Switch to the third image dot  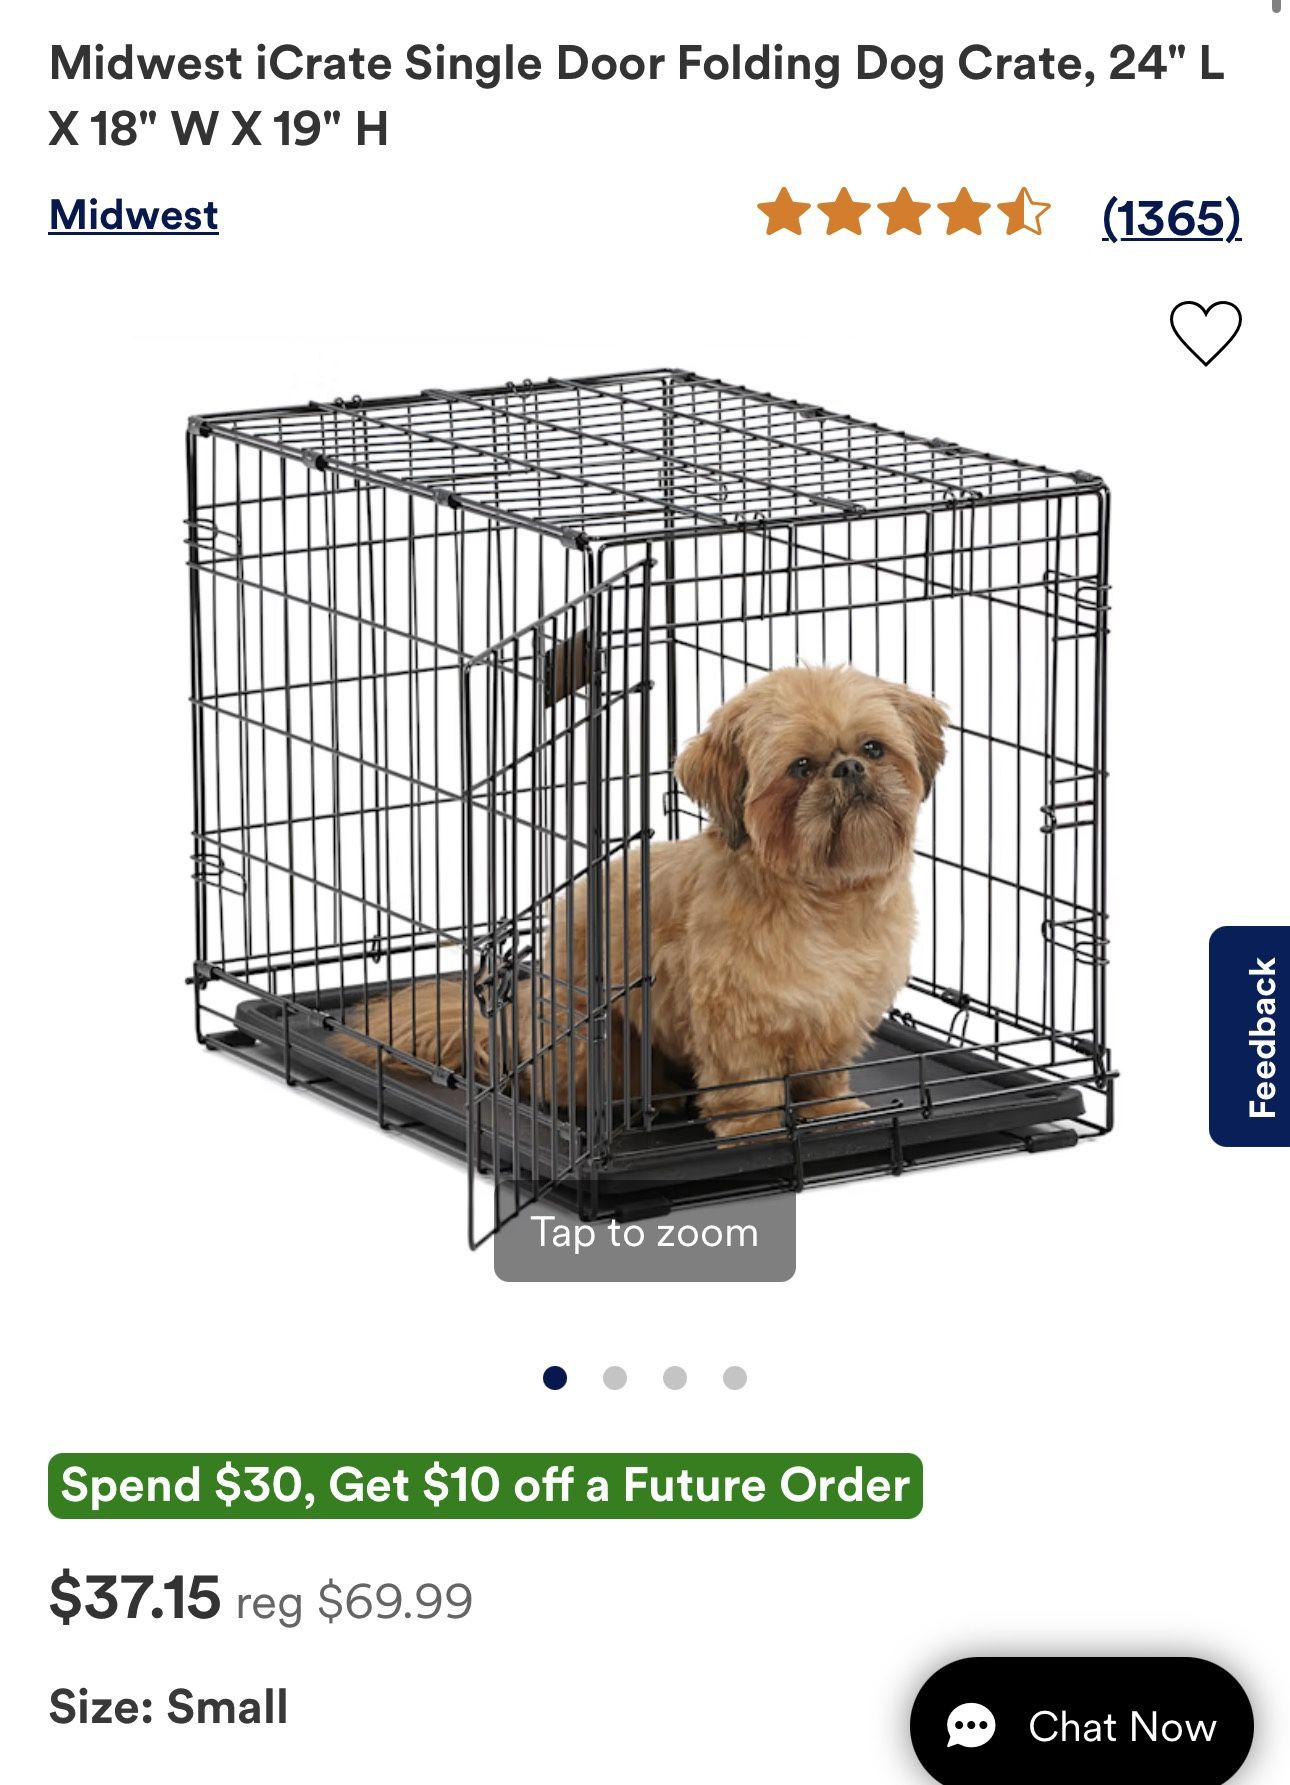pyautogui.click(x=675, y=1378)
